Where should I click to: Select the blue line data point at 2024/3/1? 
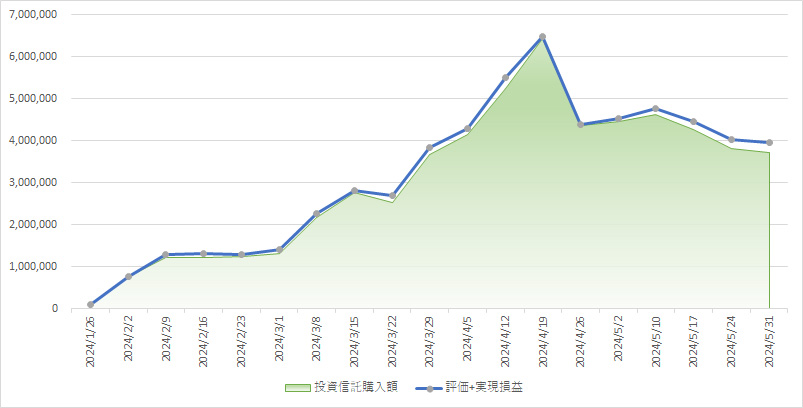279,249
